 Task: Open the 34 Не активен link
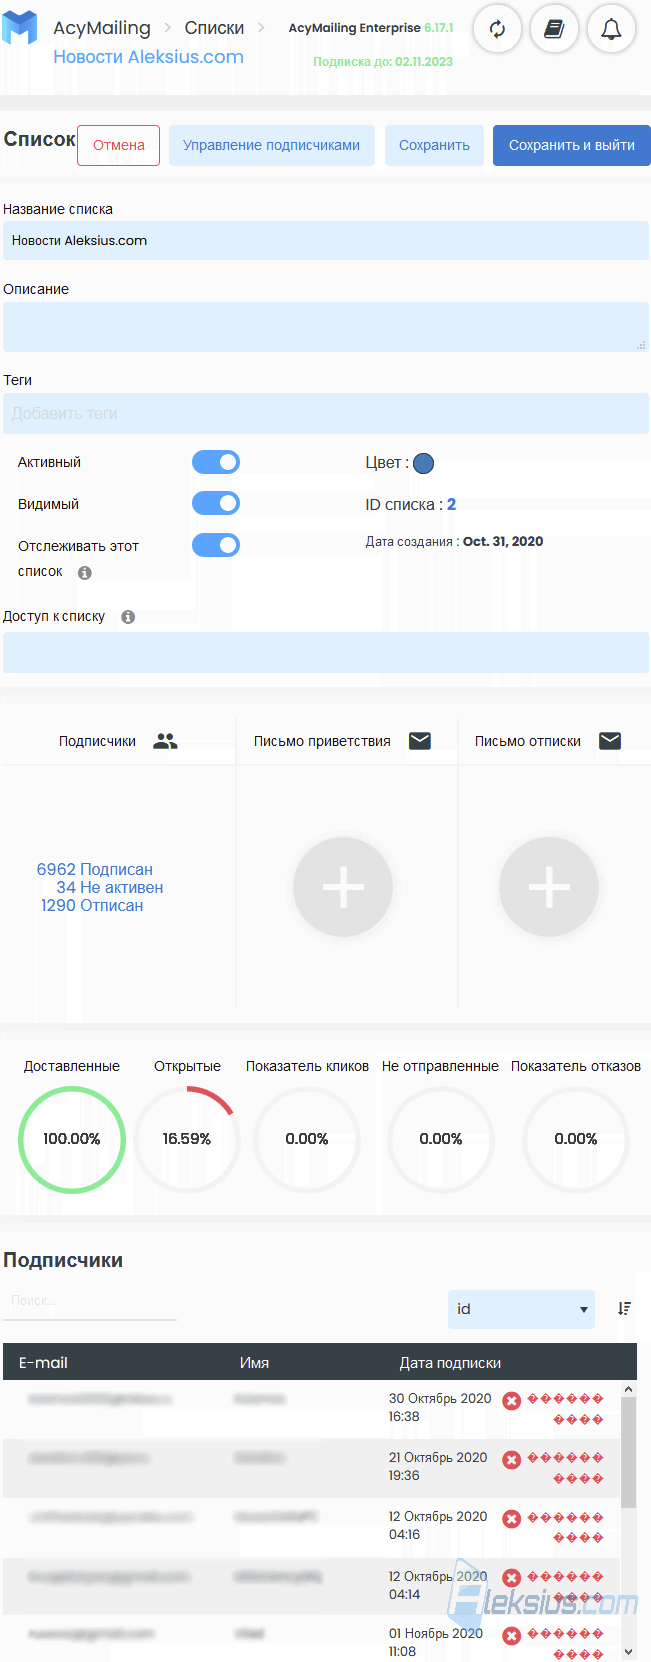pos(110,888)
